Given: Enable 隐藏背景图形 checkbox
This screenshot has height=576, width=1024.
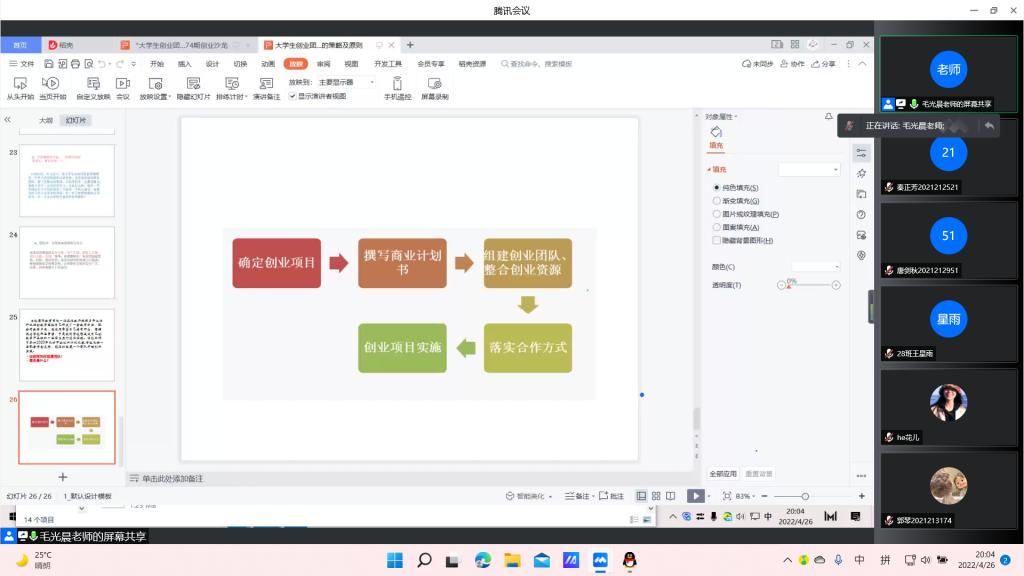Looking at the screenshot, I should pyautogui.click(x=717, y=240).
